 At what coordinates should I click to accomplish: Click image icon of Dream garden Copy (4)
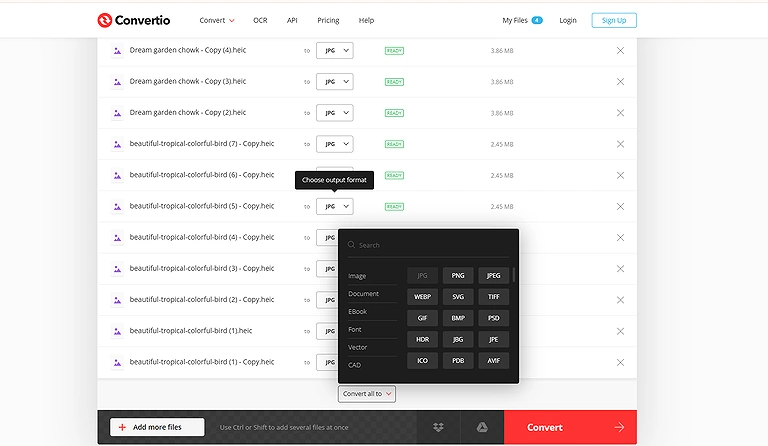pos(117,50)
